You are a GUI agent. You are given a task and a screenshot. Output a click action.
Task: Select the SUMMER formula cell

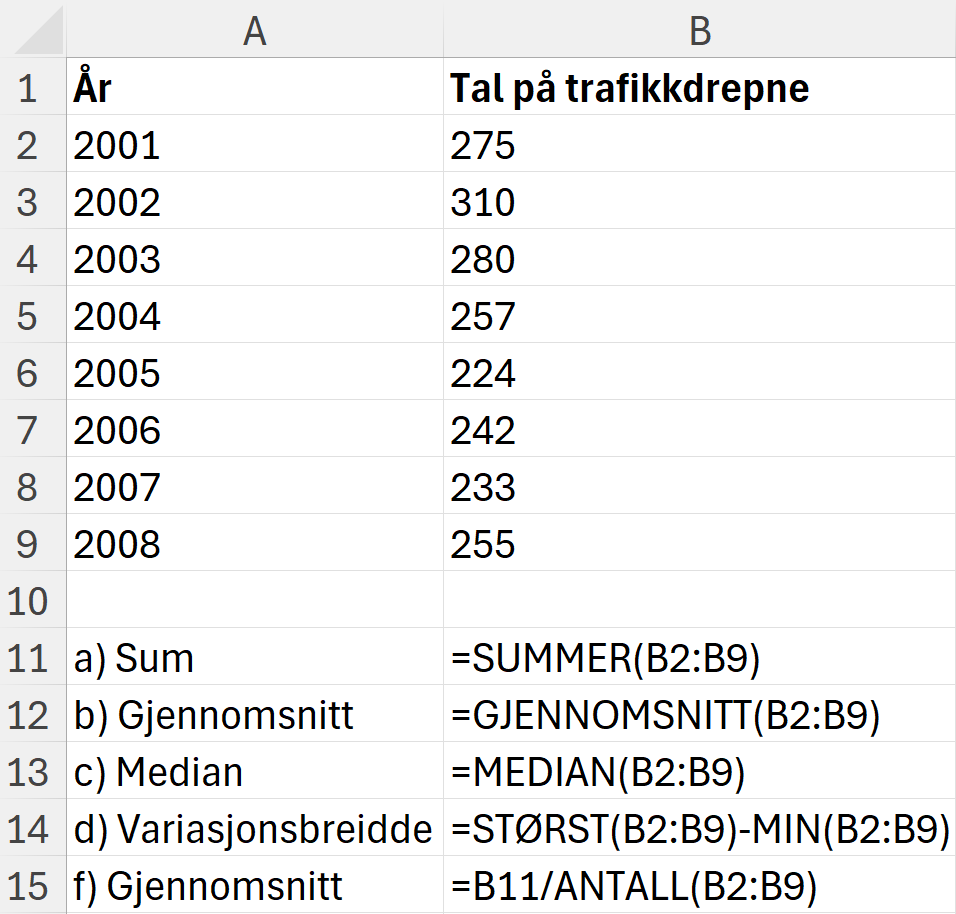point(700,657)
